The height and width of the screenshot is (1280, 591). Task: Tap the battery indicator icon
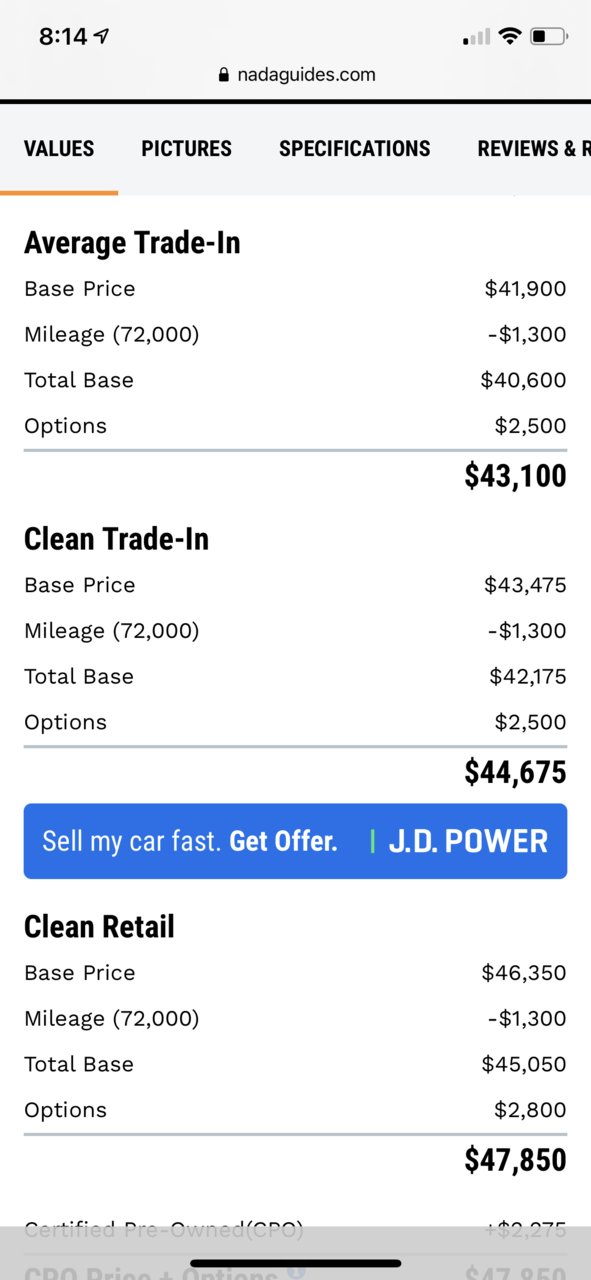point(549,37)
